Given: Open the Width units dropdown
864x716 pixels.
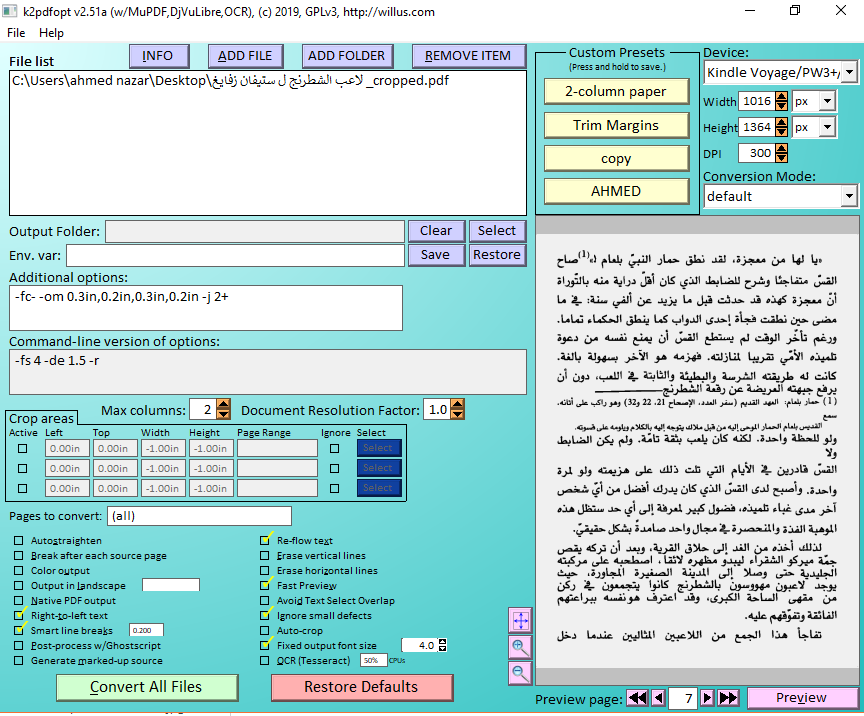Looking at the screenshot, I should click(x=827, y=101).
